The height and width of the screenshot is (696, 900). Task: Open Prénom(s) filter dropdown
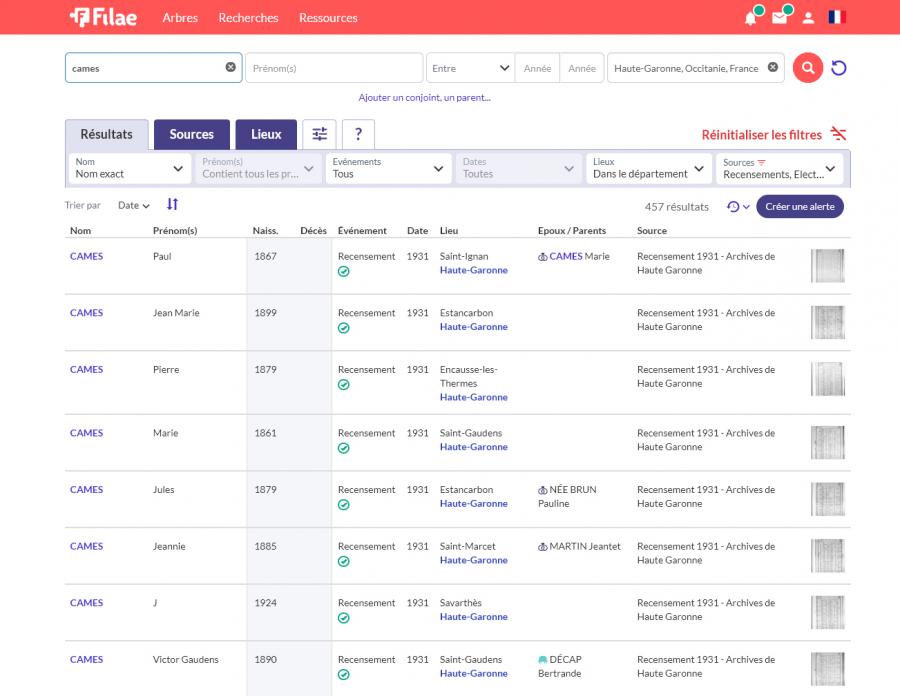258,168
